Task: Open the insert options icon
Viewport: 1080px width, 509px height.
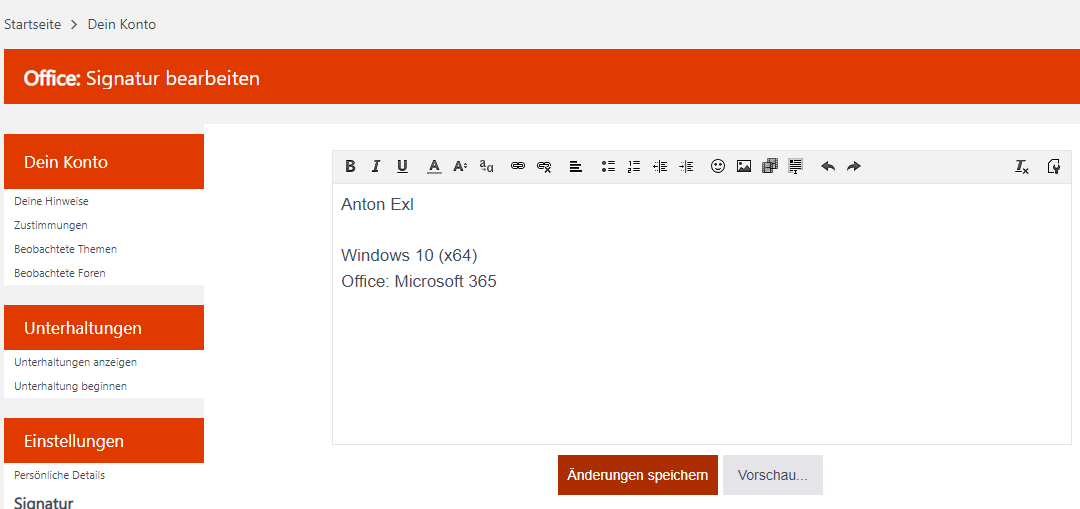Action: [796, 166]
